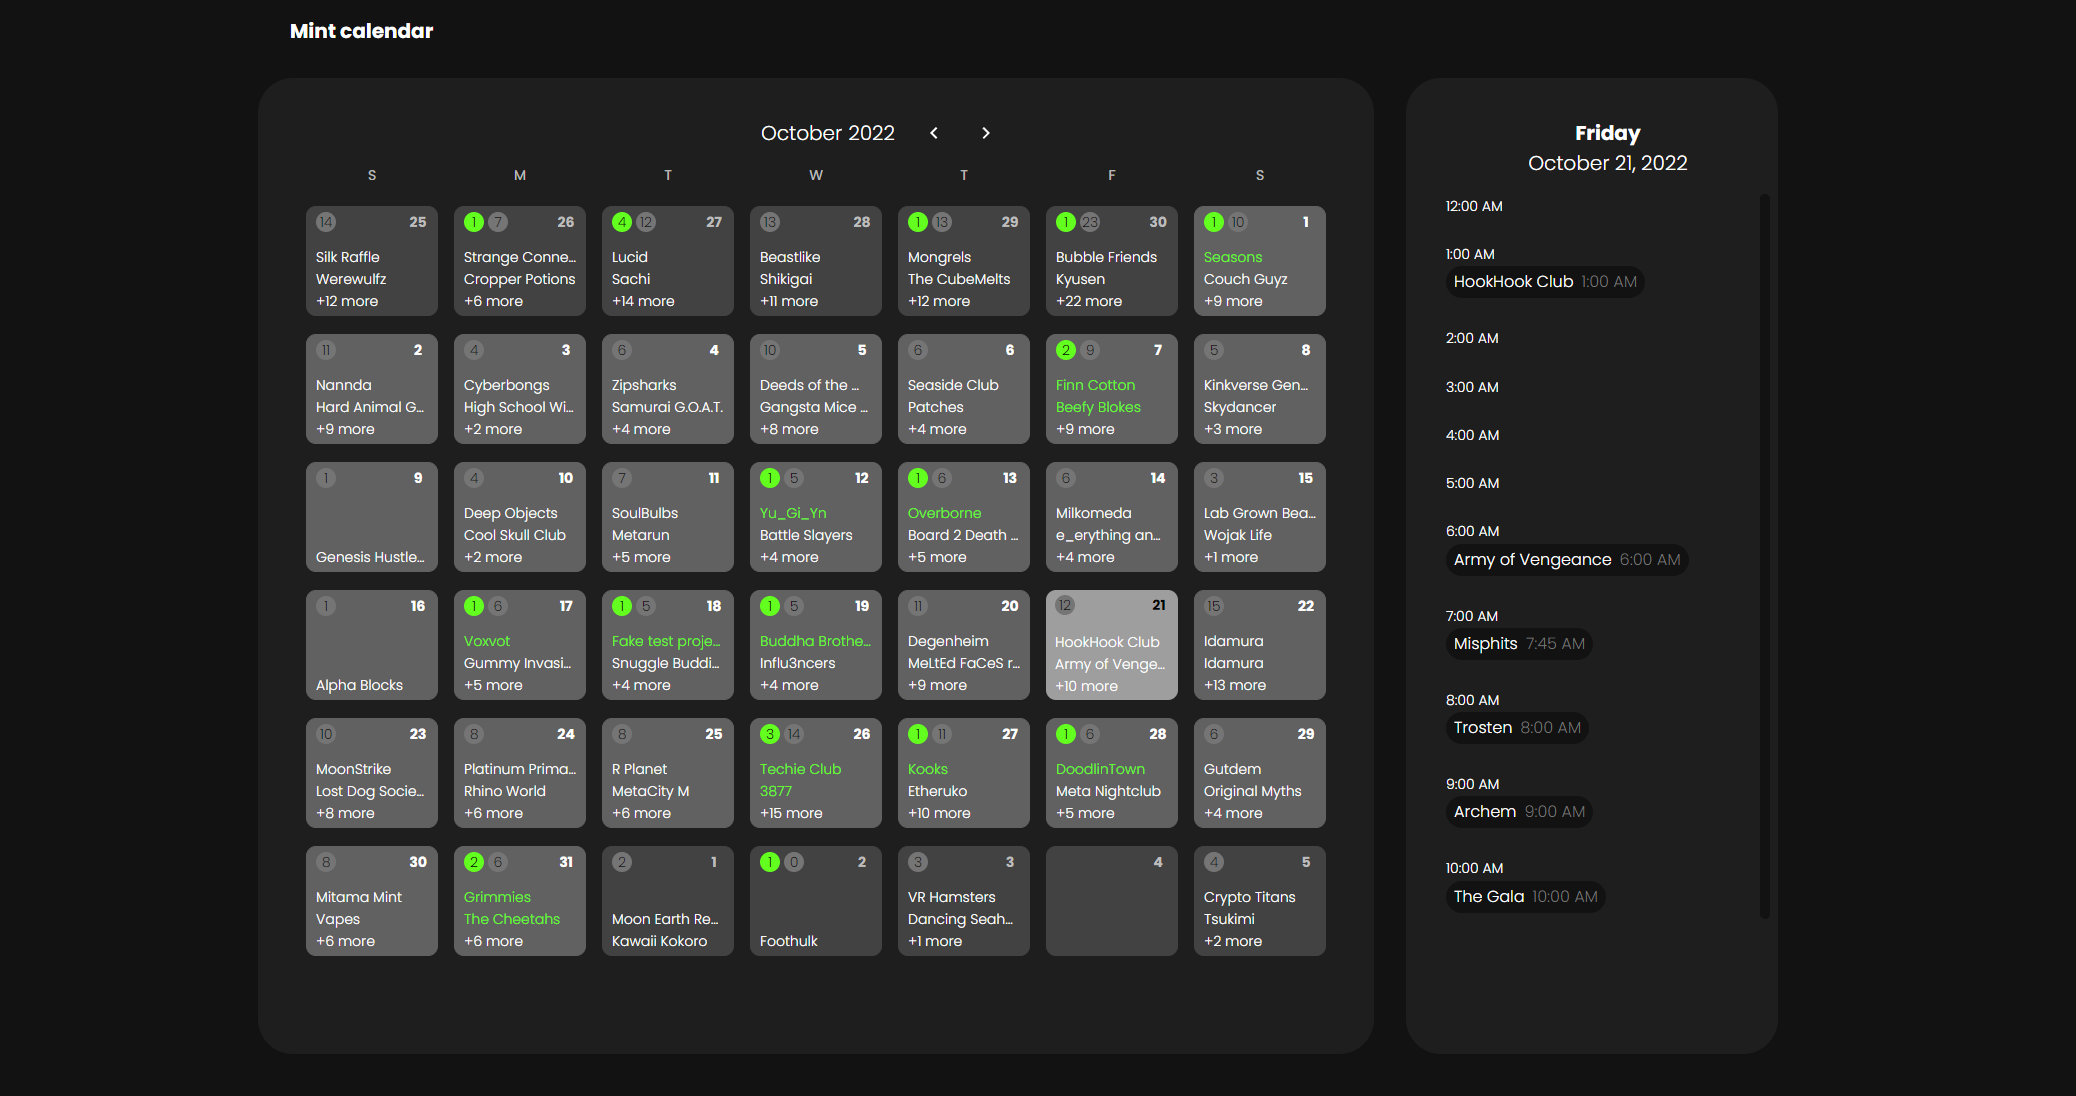Select the green event badge on October 31

(474, 862)
